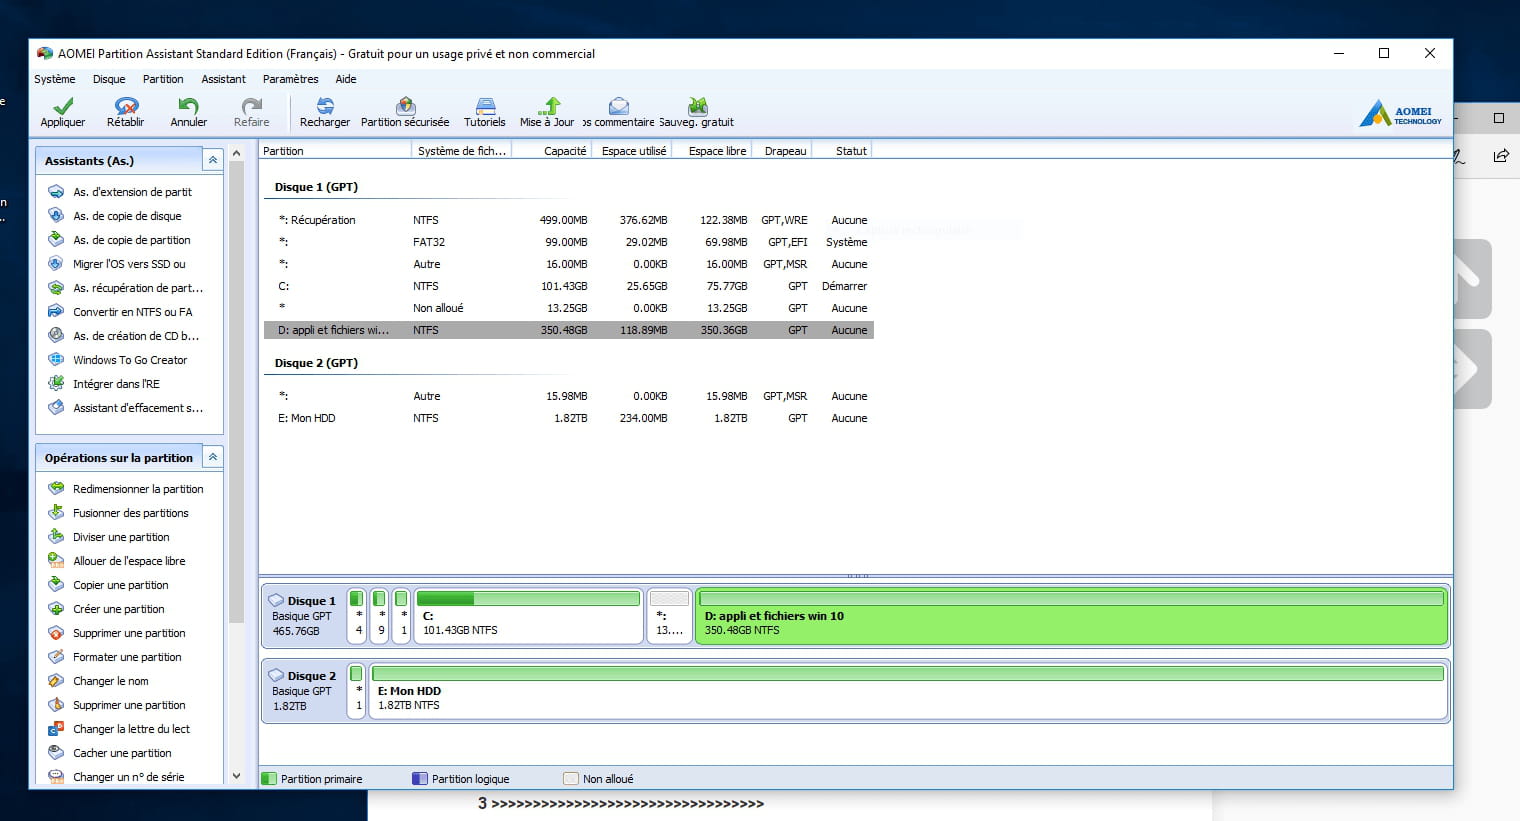
Task: Select the E: Mon HDD row
Action: [x=569, y=418]
